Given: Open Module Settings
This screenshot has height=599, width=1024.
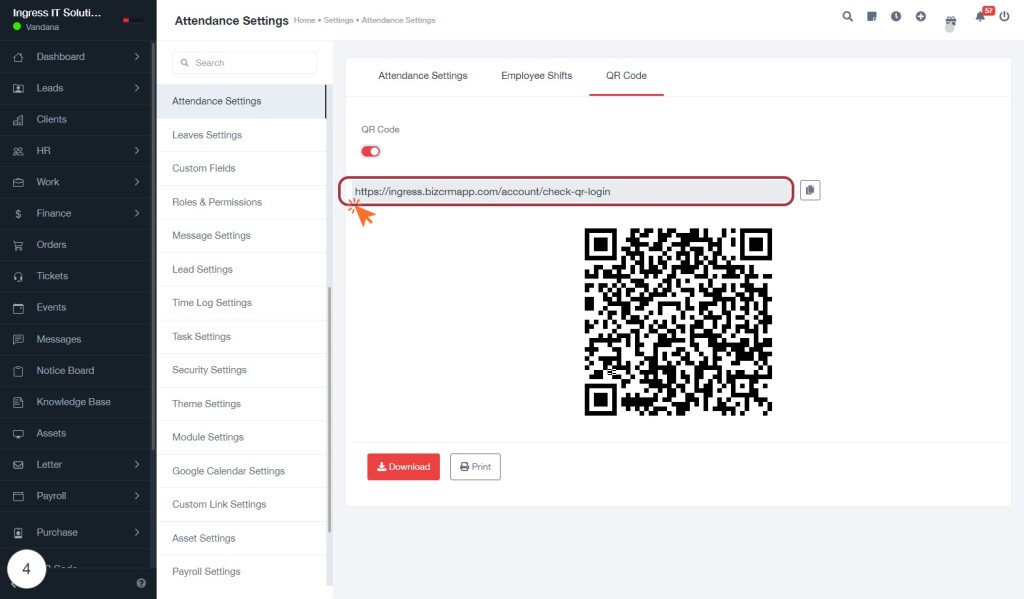Looking at the screenshot, I should point(241,438).
